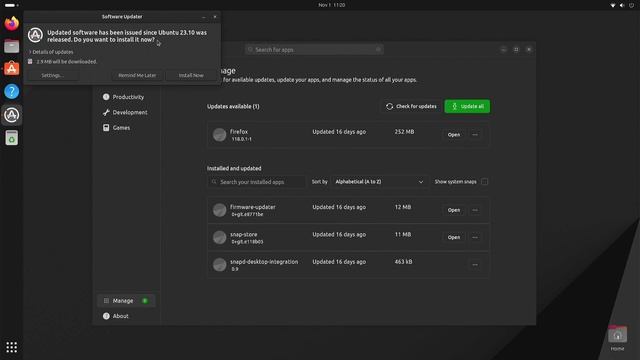Click the firmware-updater app icon

219,210
